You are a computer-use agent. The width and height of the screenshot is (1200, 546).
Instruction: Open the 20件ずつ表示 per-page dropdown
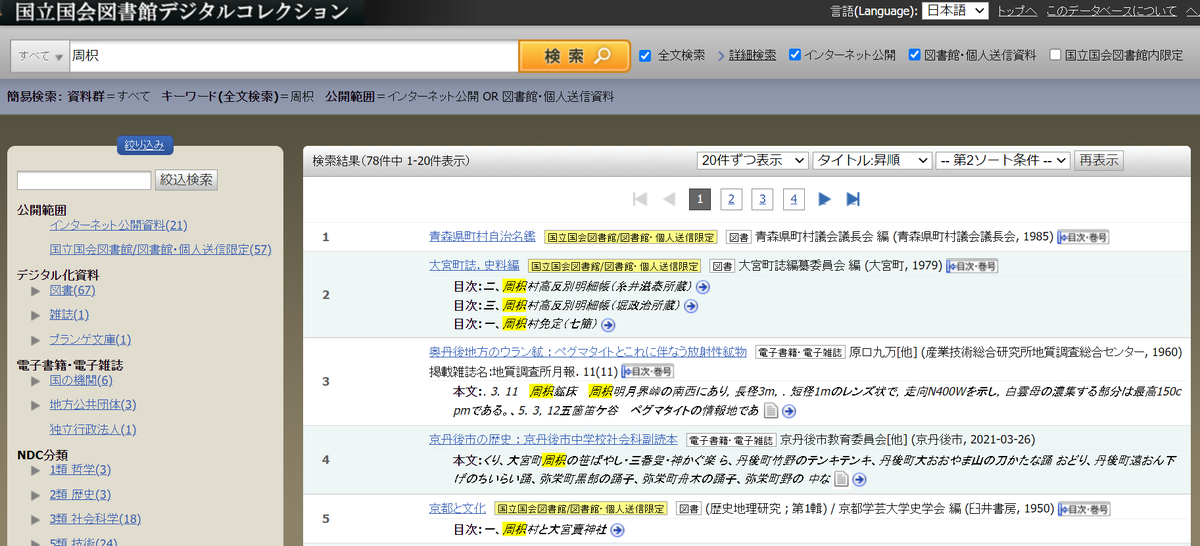pos(753,160)
